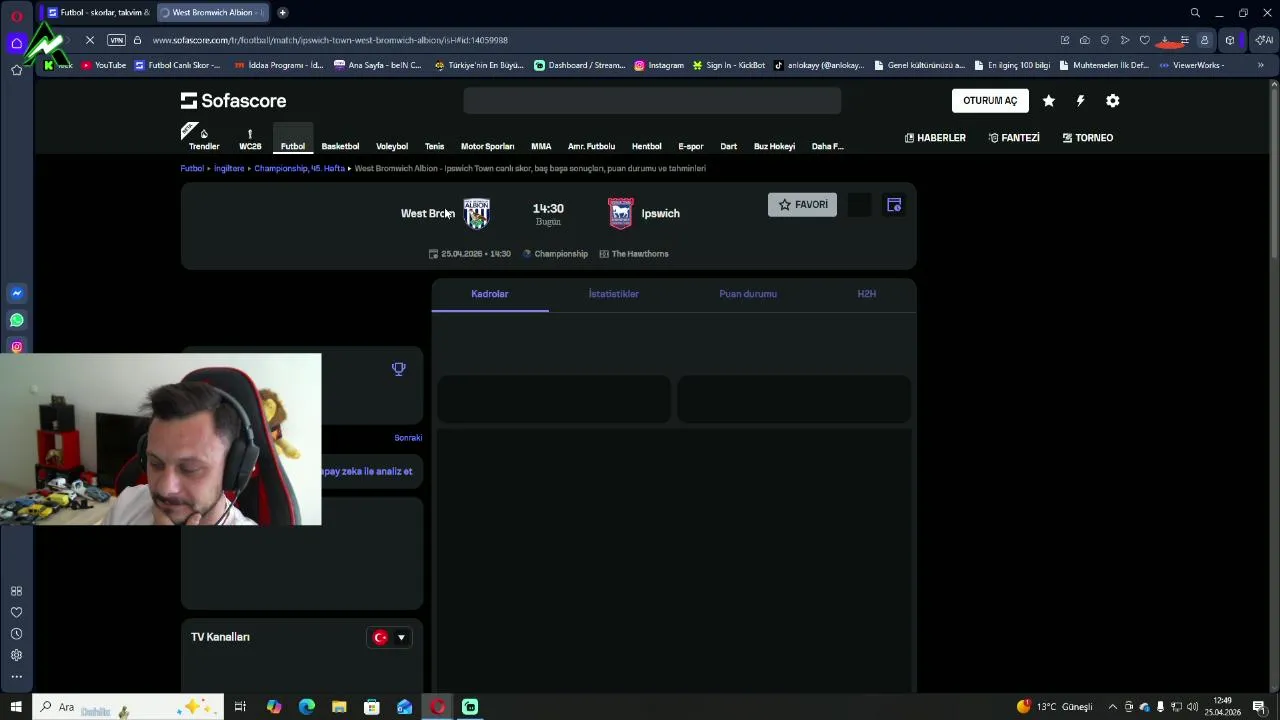Click West Bromwich Albion crest
The width and height of the screenshot is (1280, 720).
[x=476, y=213]
